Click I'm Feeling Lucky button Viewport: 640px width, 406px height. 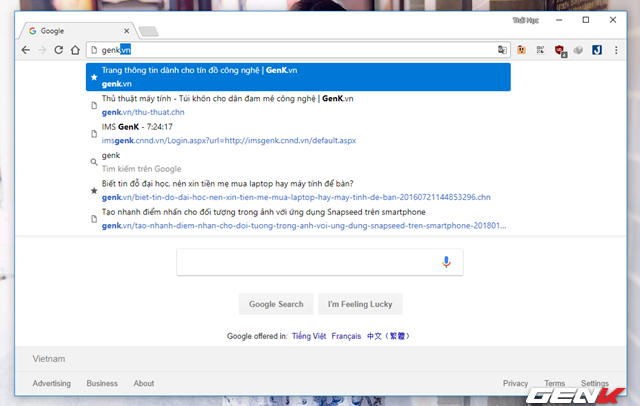pos(360,304)
